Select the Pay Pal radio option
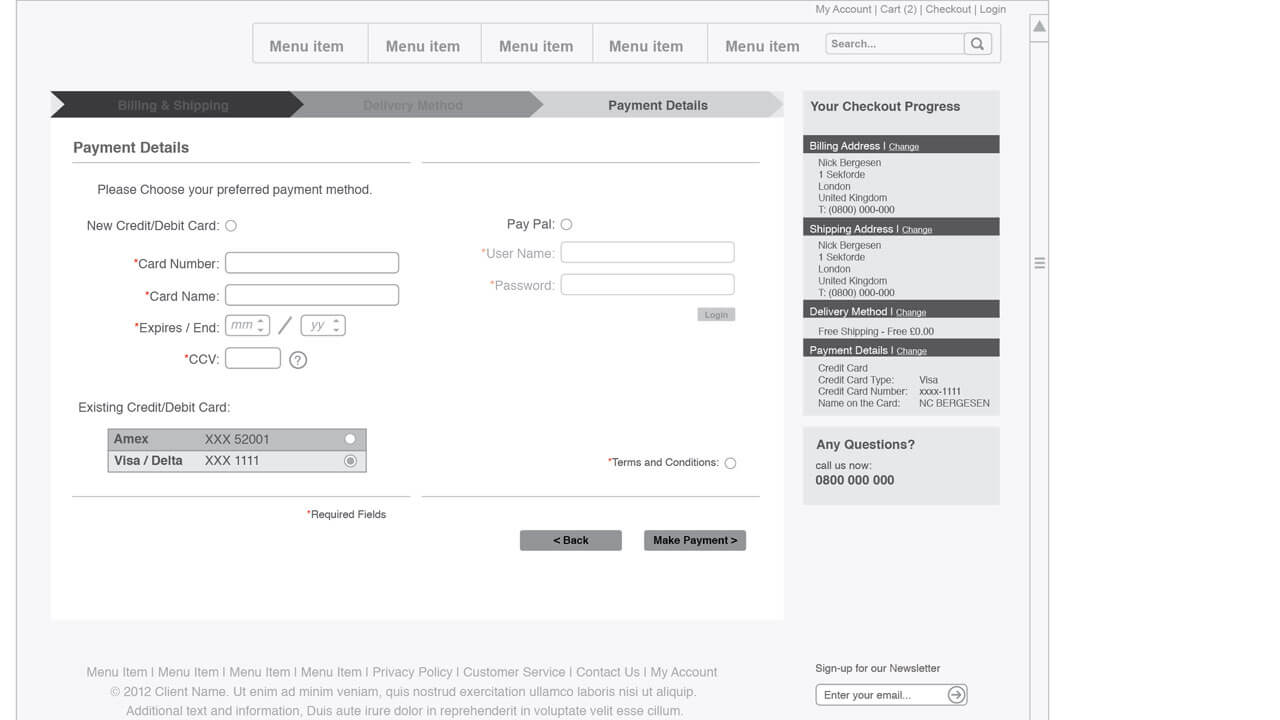Image resolution: width=1280 pixels, height=720 pixels. [566, 225]
